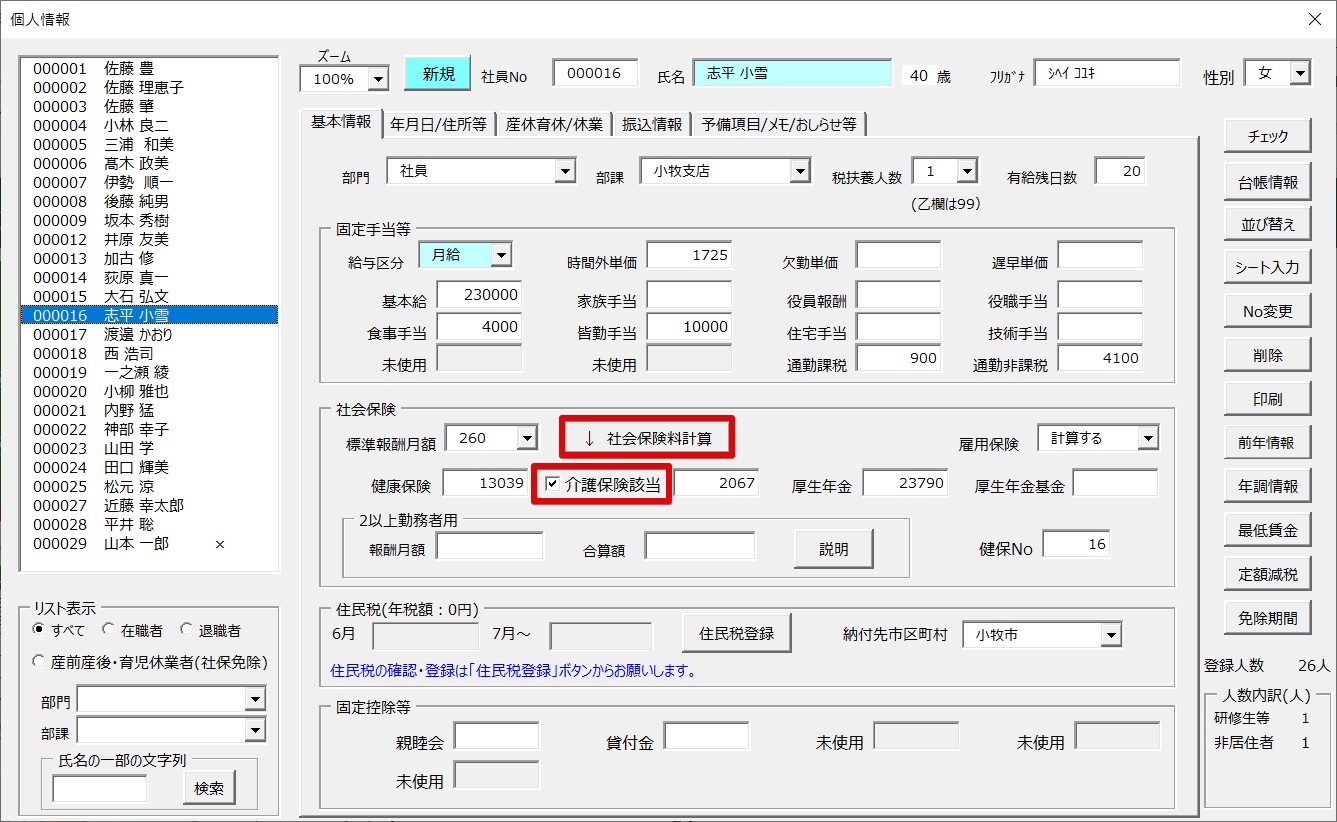Select the 退職者 radio button

(186, 631)
